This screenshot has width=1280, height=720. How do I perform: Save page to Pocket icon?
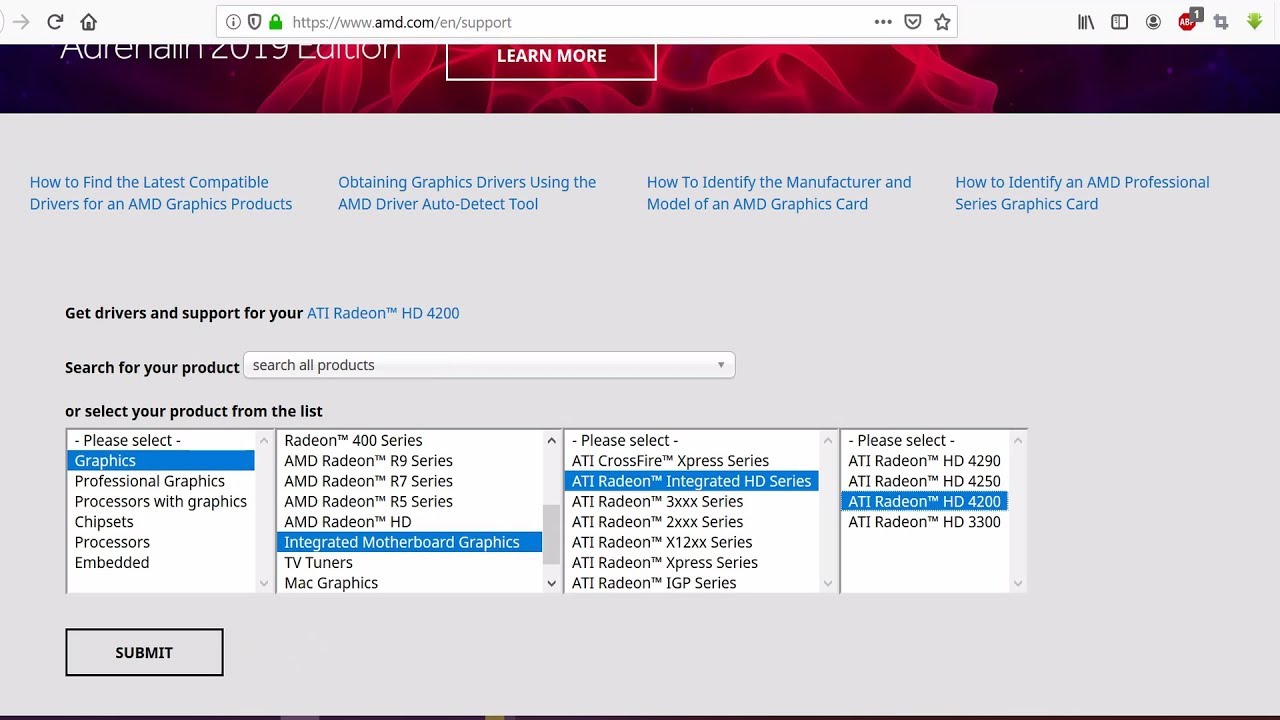click(x=912, y=22)
